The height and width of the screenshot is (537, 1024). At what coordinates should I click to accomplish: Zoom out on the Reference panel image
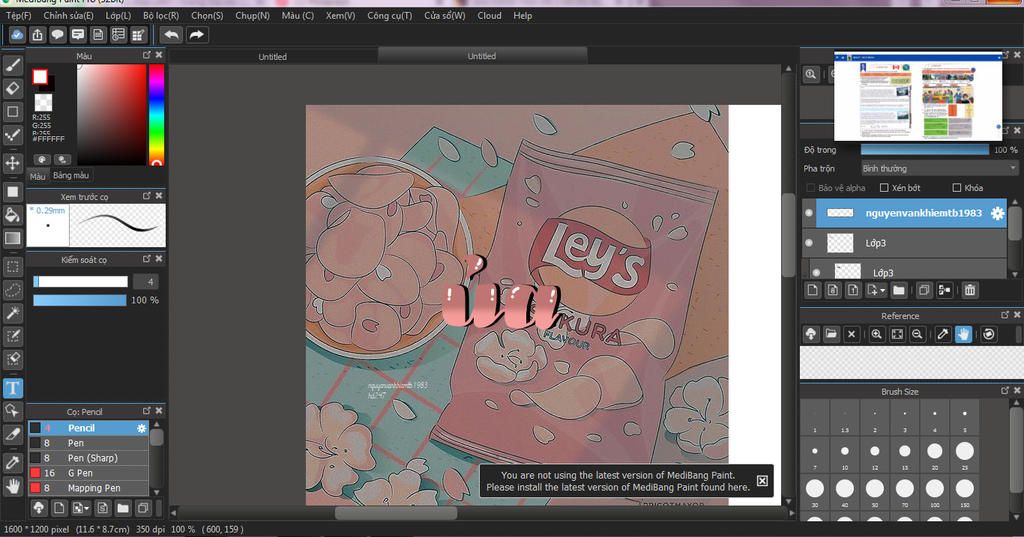(918, 334)
